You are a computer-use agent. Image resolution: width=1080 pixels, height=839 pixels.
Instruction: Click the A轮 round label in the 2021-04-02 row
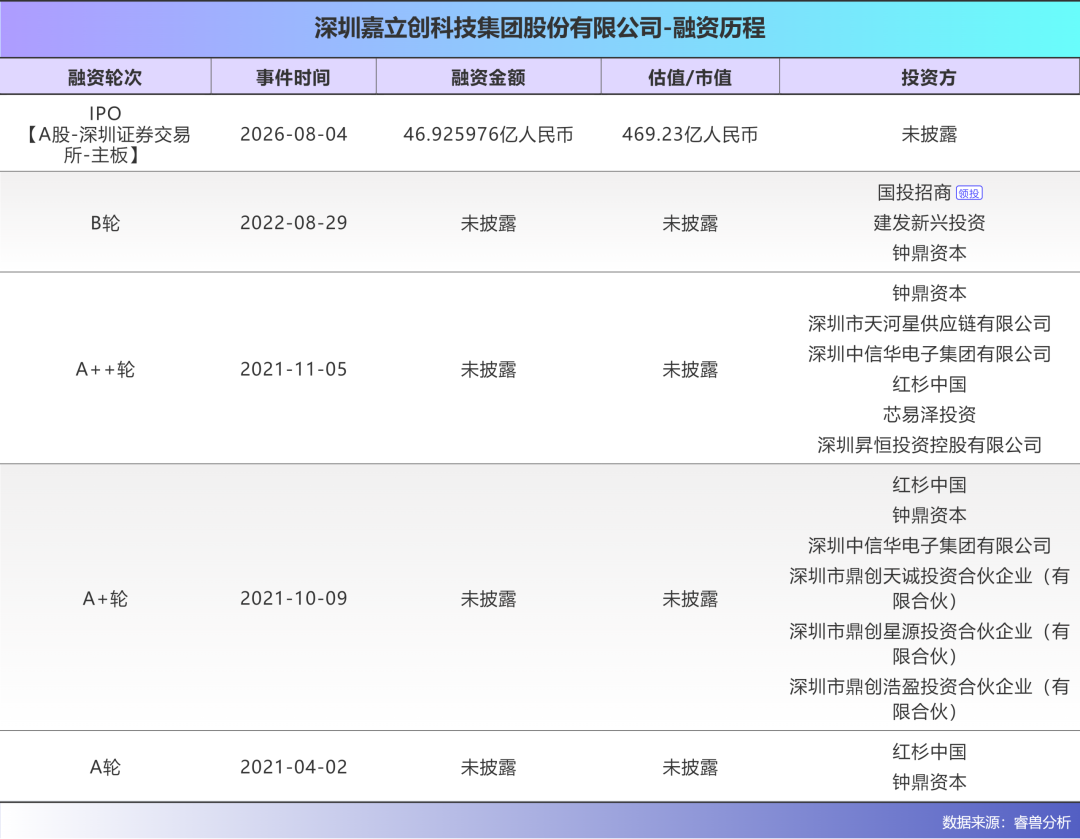click(x=105, y=767)
